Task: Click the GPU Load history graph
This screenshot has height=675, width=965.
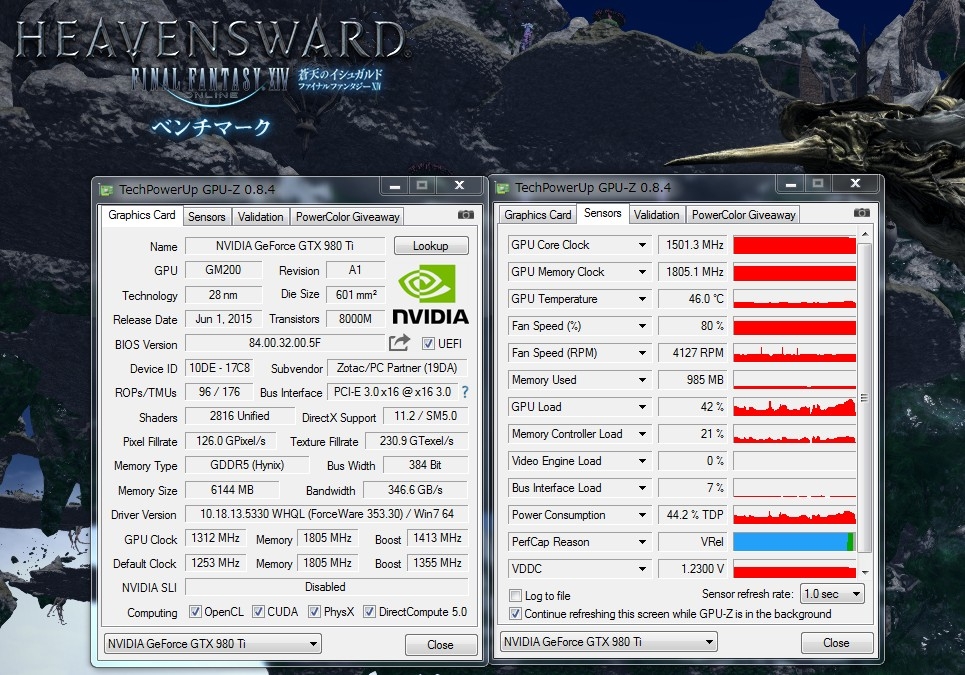Action: 794,407
